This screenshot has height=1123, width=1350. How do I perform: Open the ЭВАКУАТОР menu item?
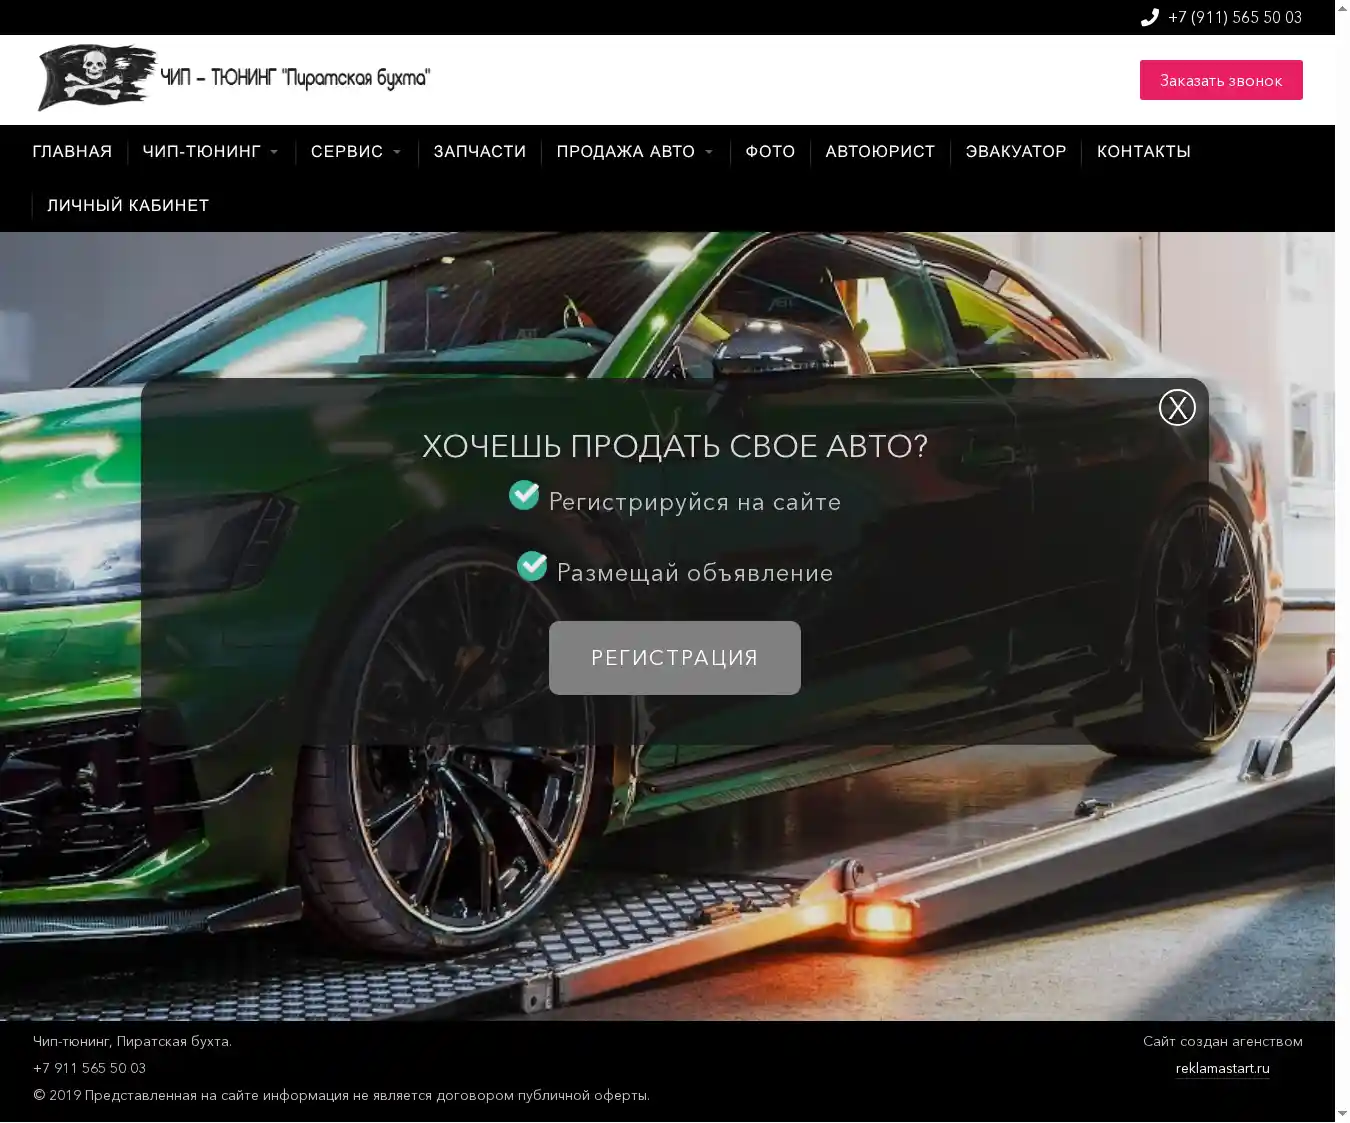[1015, 151]
